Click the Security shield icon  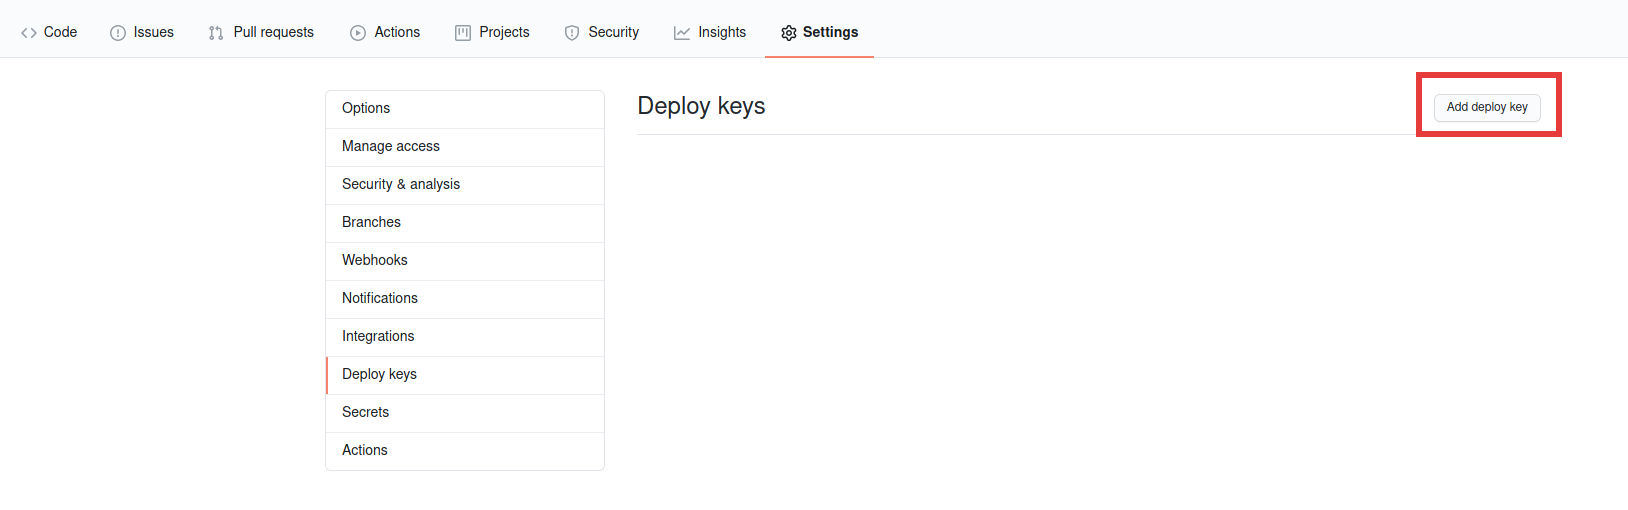click(x=572, y=33)
